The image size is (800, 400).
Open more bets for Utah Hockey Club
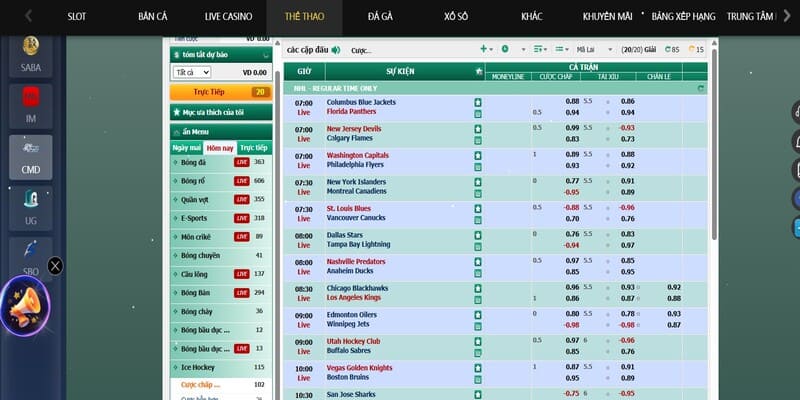[x=478, y=341]
